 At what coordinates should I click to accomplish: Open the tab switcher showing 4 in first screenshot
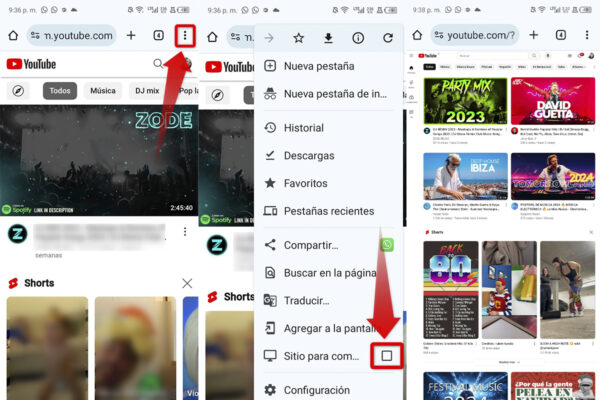coord(158,36)
